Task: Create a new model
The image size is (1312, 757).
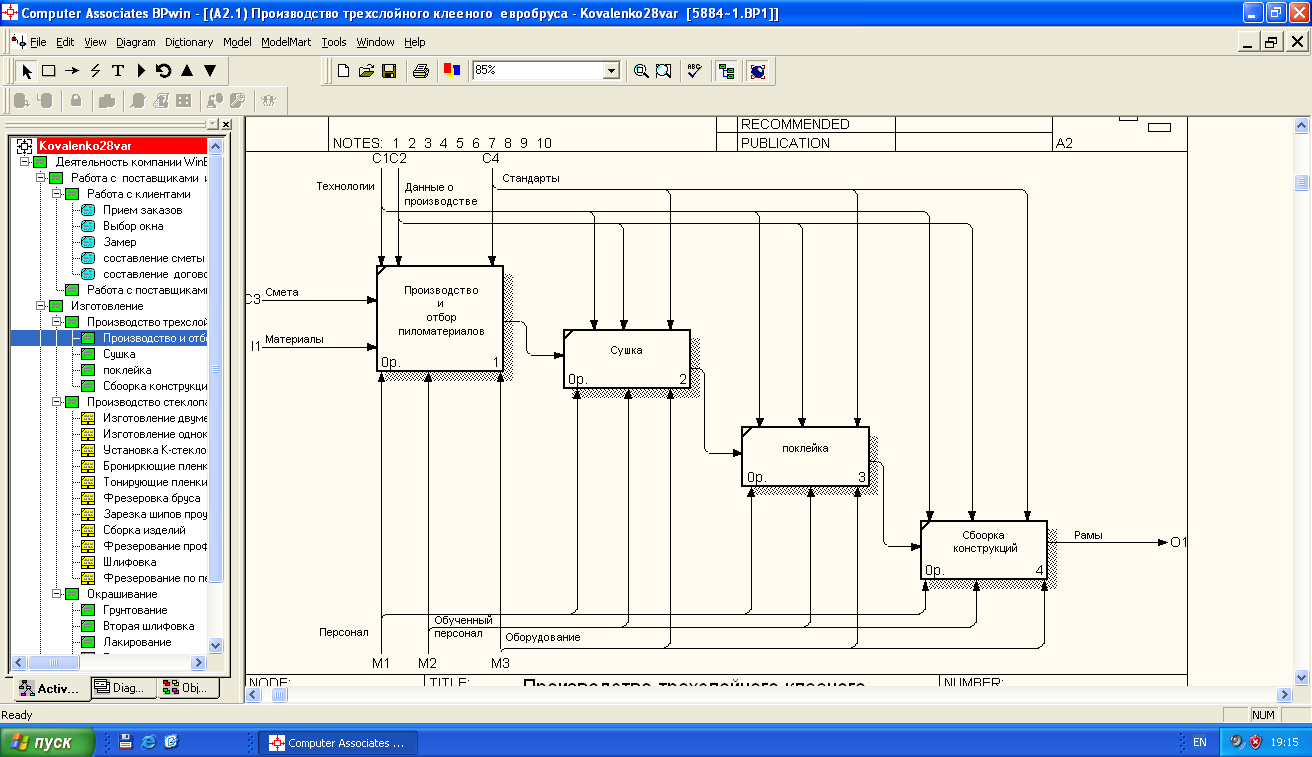Action: point(343,71)
